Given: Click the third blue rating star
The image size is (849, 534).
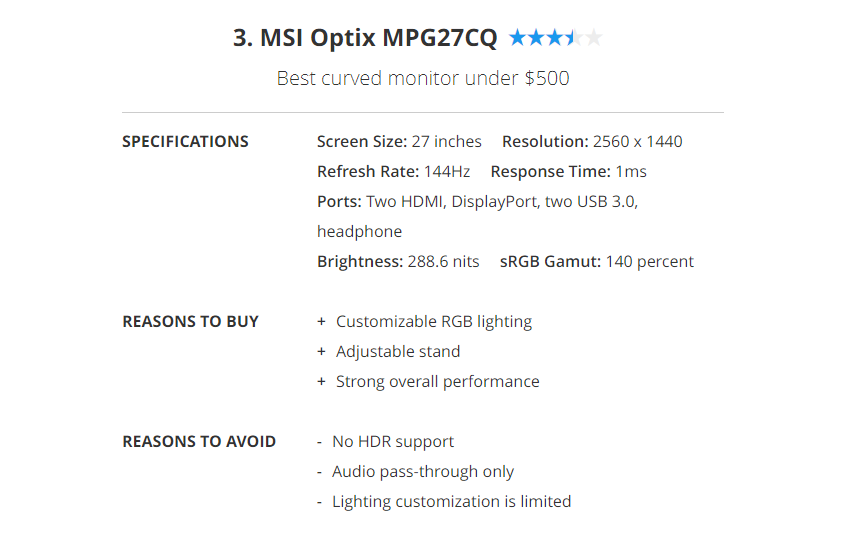Looking at the screenshot, I should [556, 39].
